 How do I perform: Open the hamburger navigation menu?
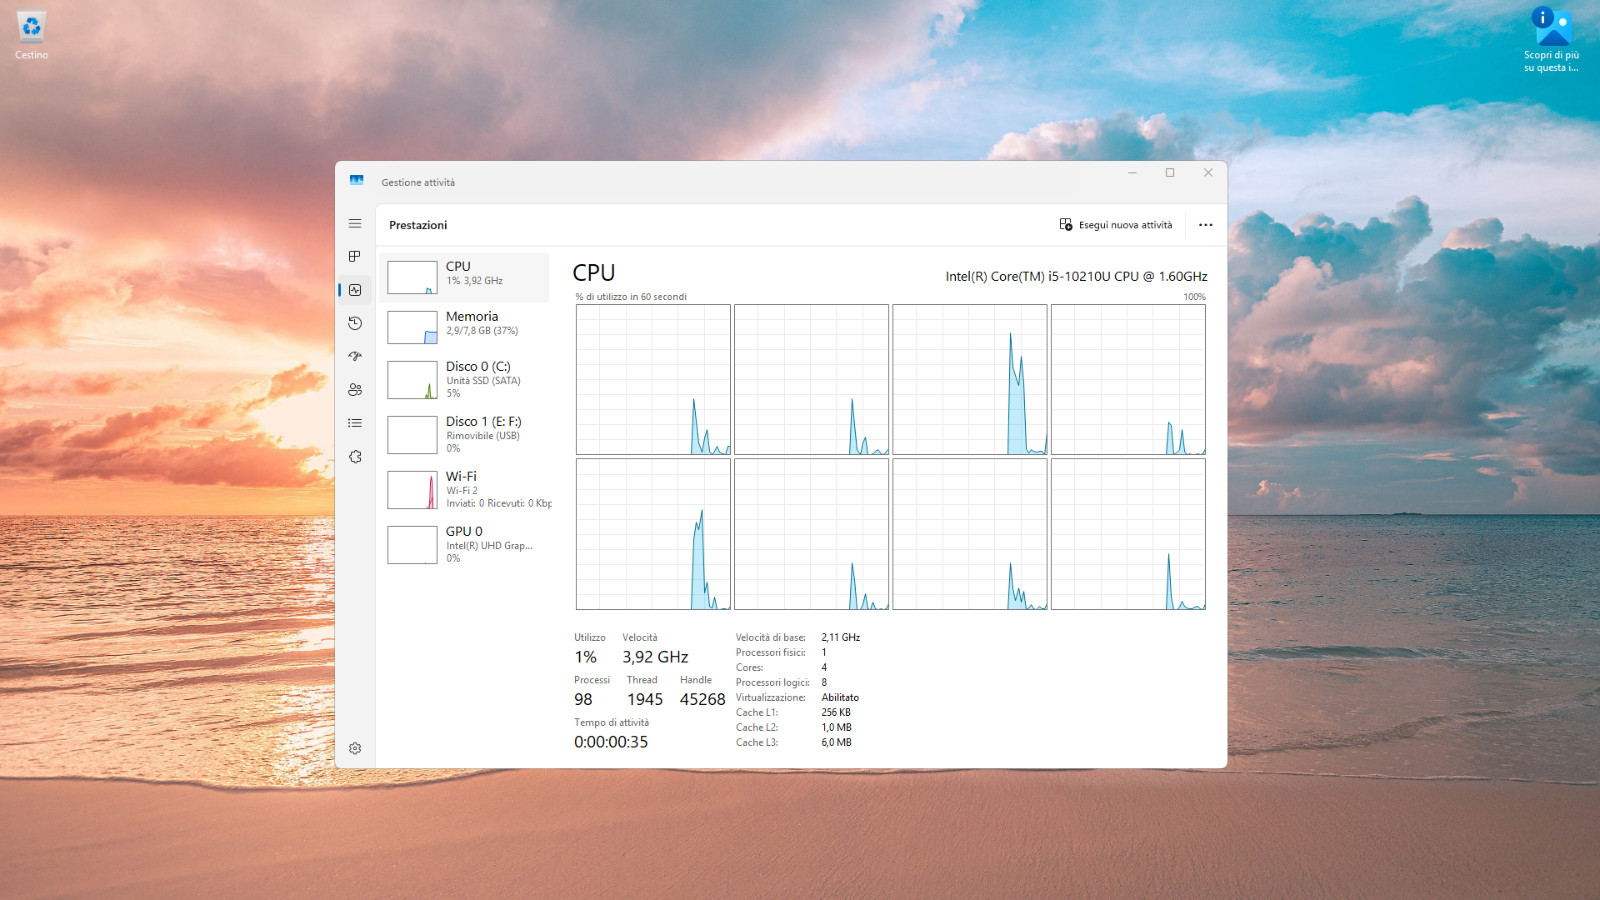pyautogui.click(x=355, y=224)
